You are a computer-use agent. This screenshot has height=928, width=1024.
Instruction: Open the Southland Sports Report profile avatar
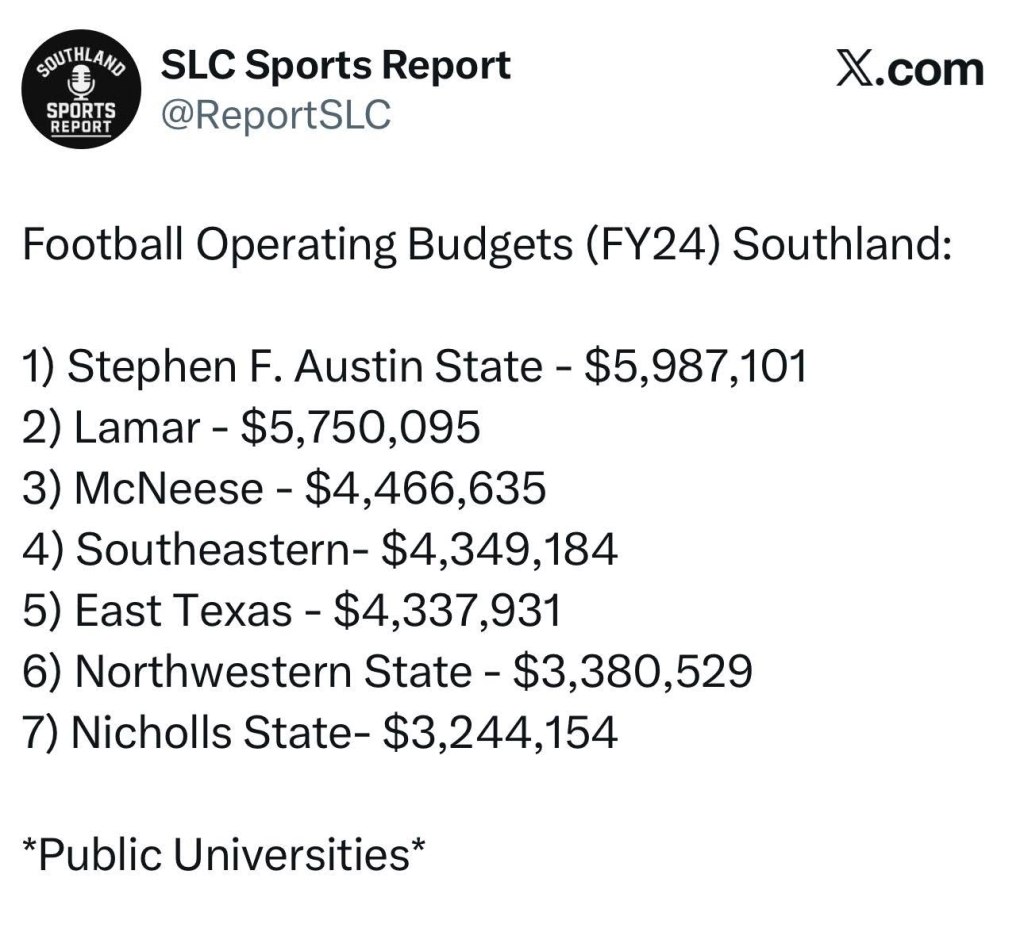click(x=81, y=89)
